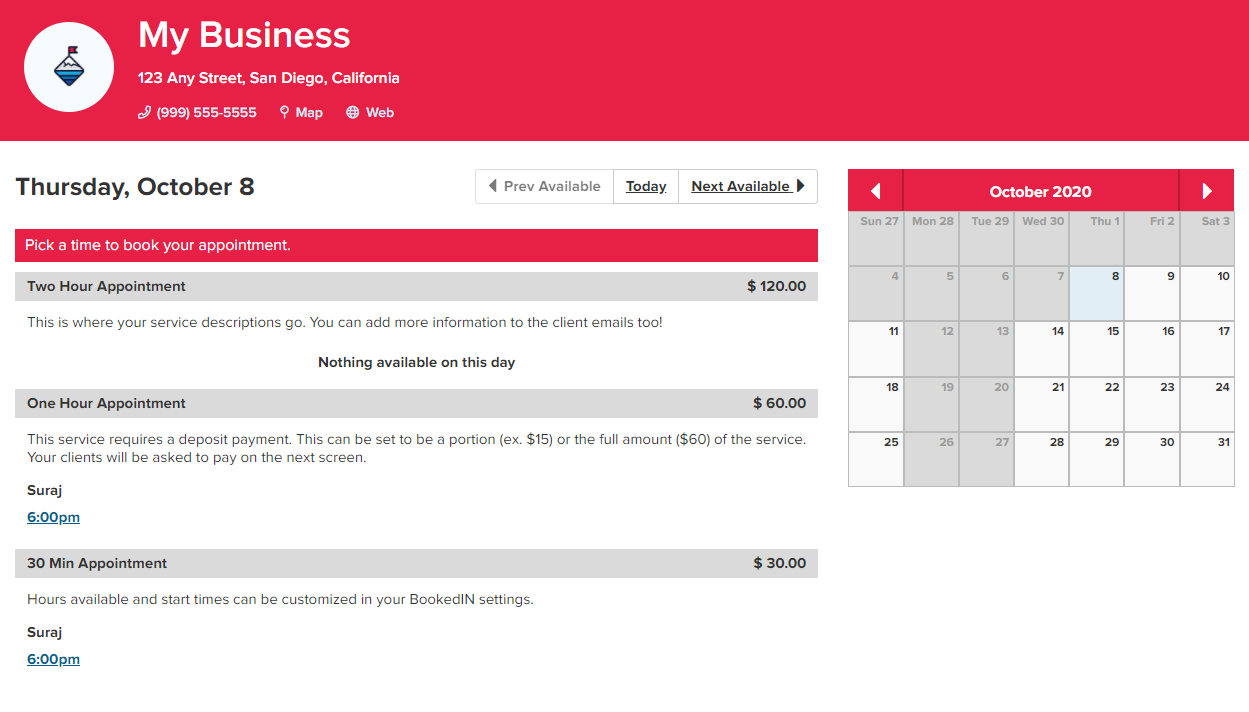
Task: Open the Map link
Action: [309, 113]
